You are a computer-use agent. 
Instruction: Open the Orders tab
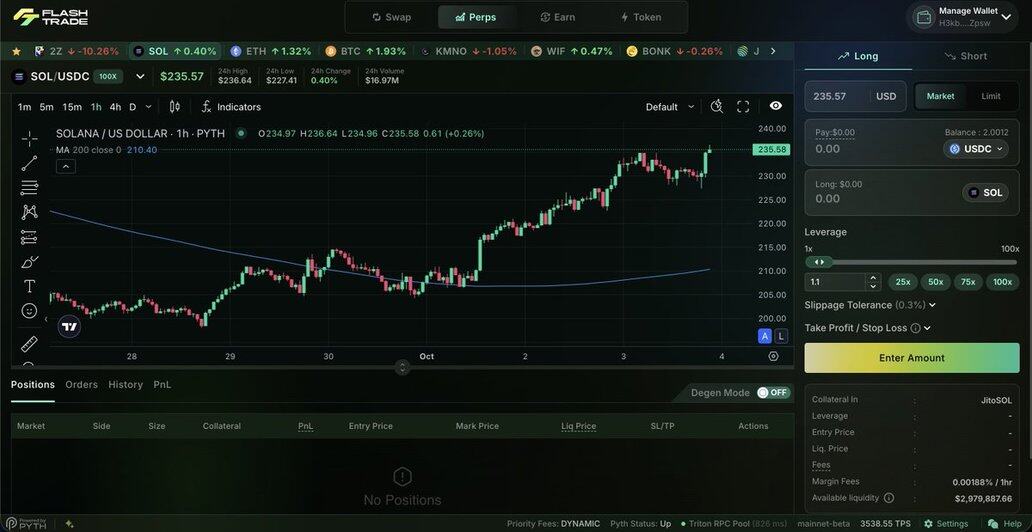click(81, 385)
